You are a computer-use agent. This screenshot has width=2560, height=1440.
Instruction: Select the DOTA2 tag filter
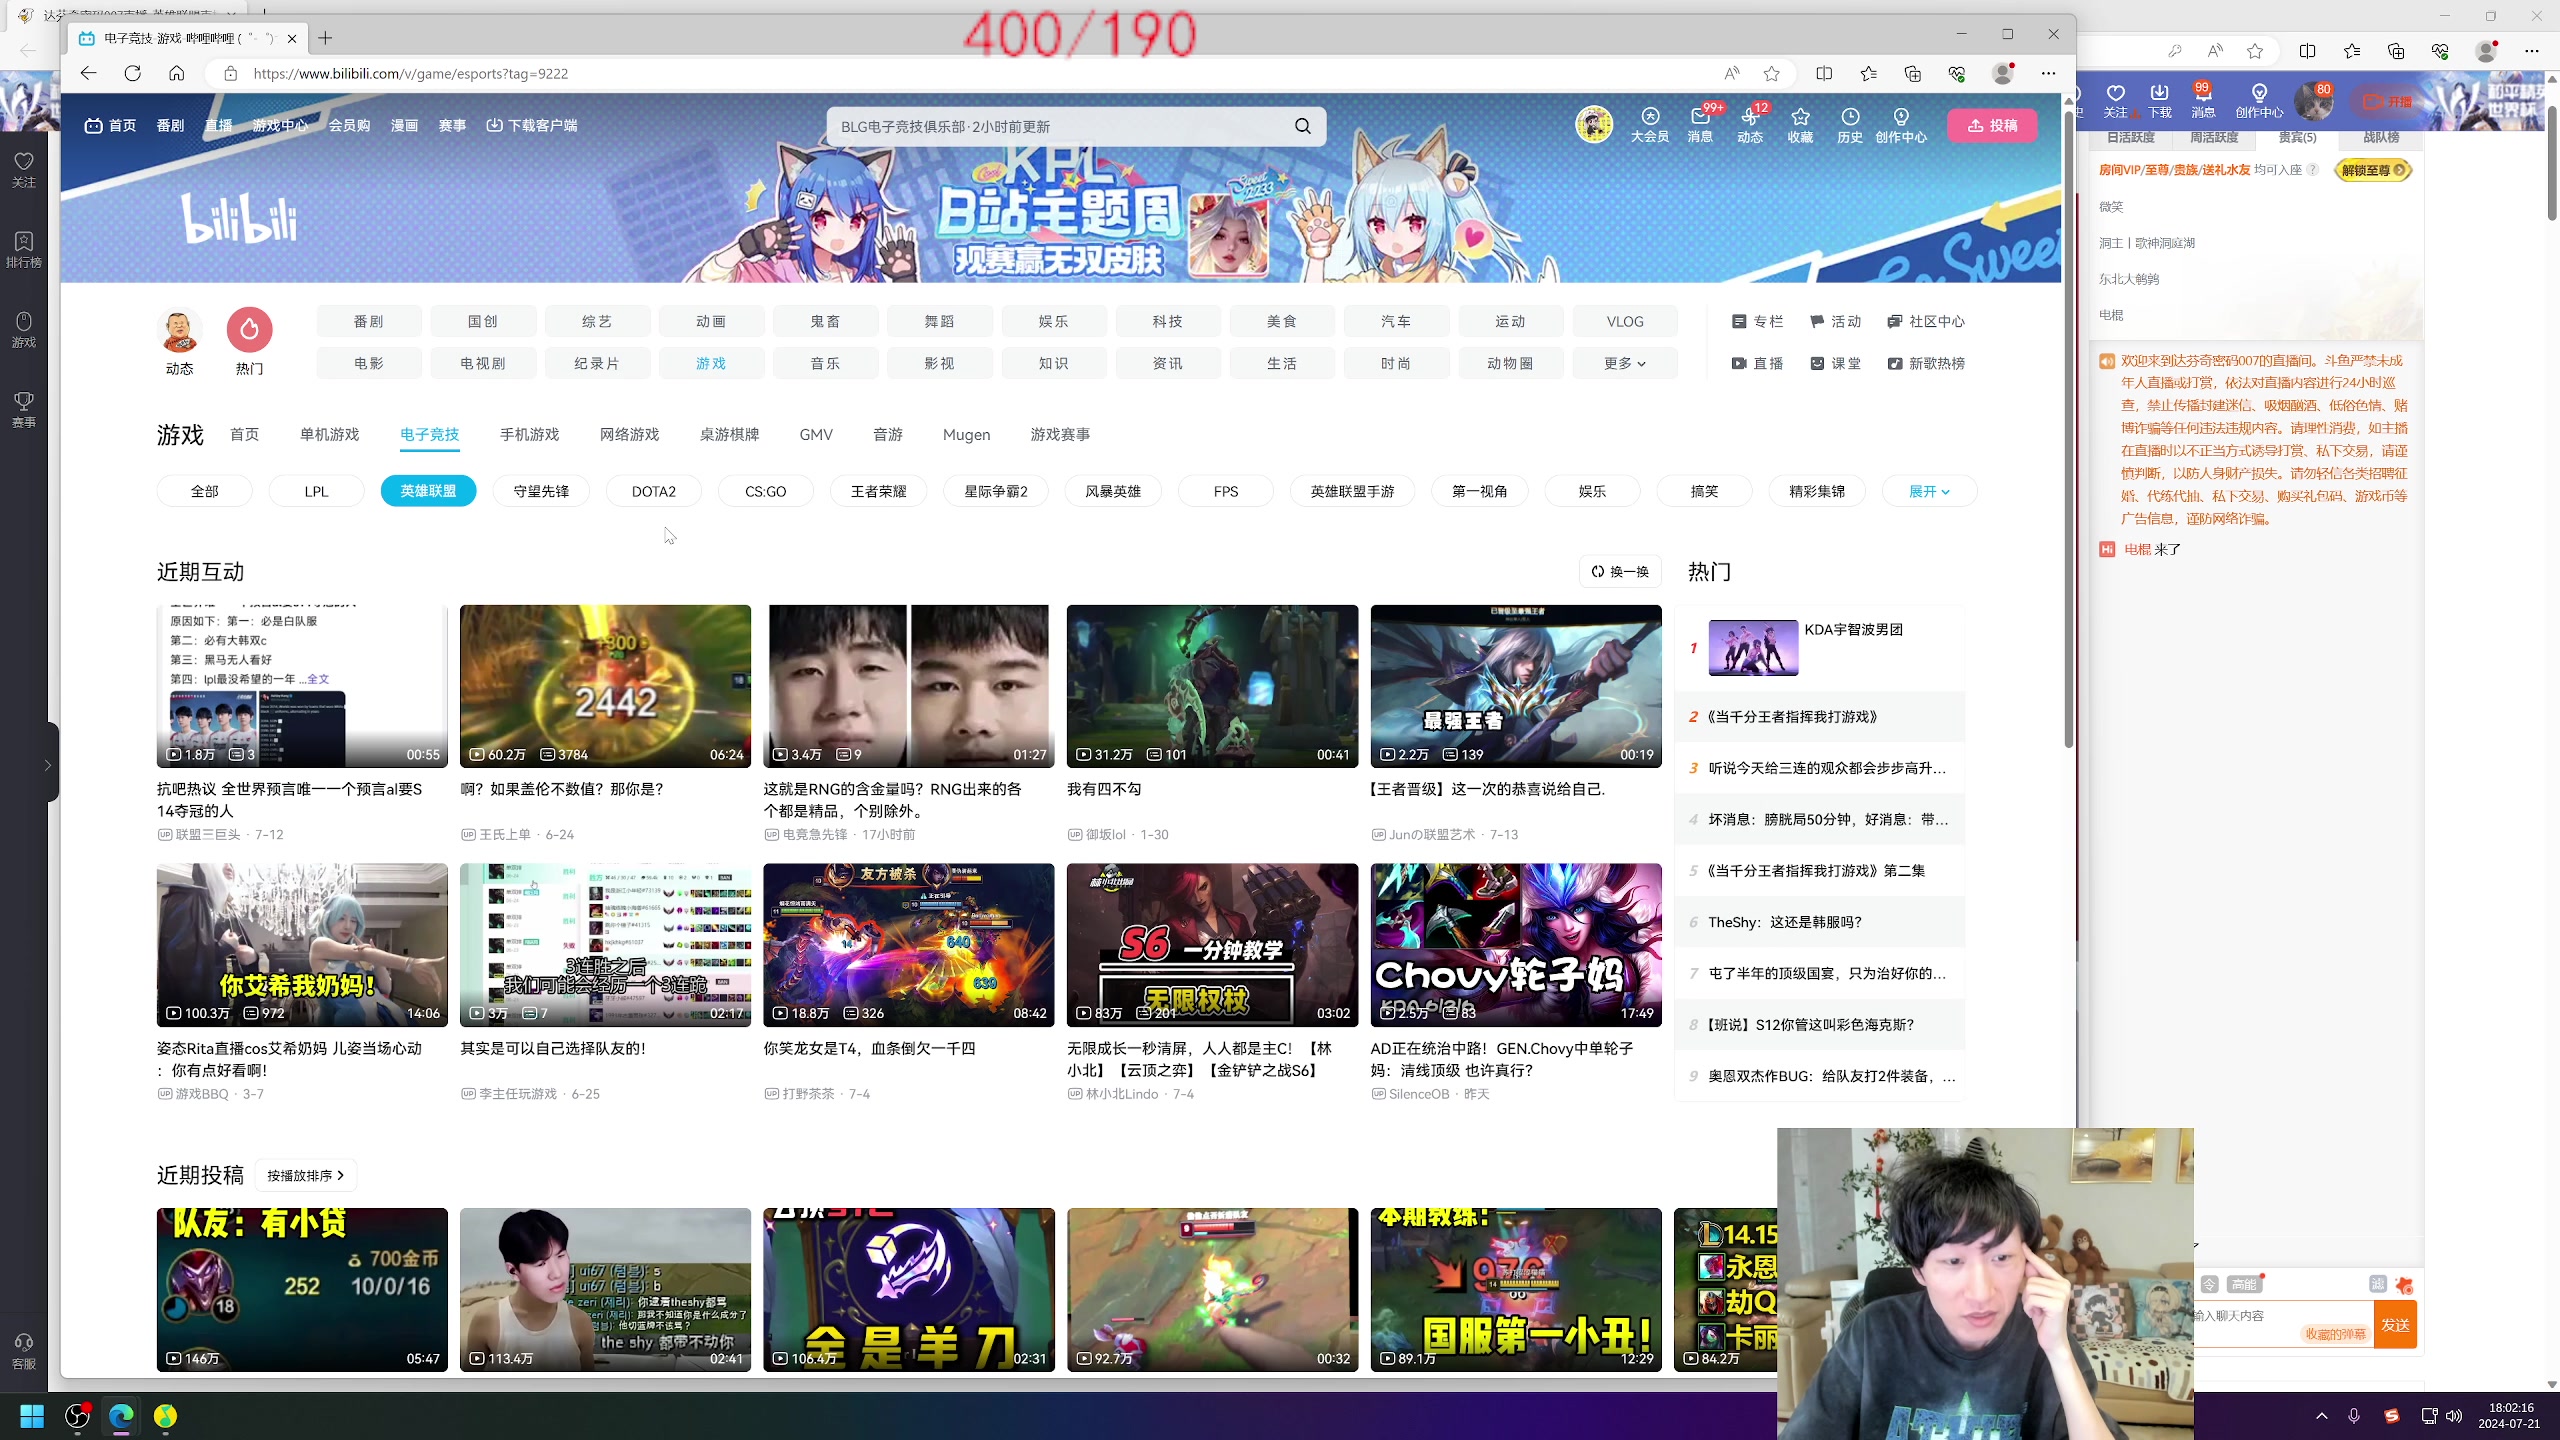[654, 491]
